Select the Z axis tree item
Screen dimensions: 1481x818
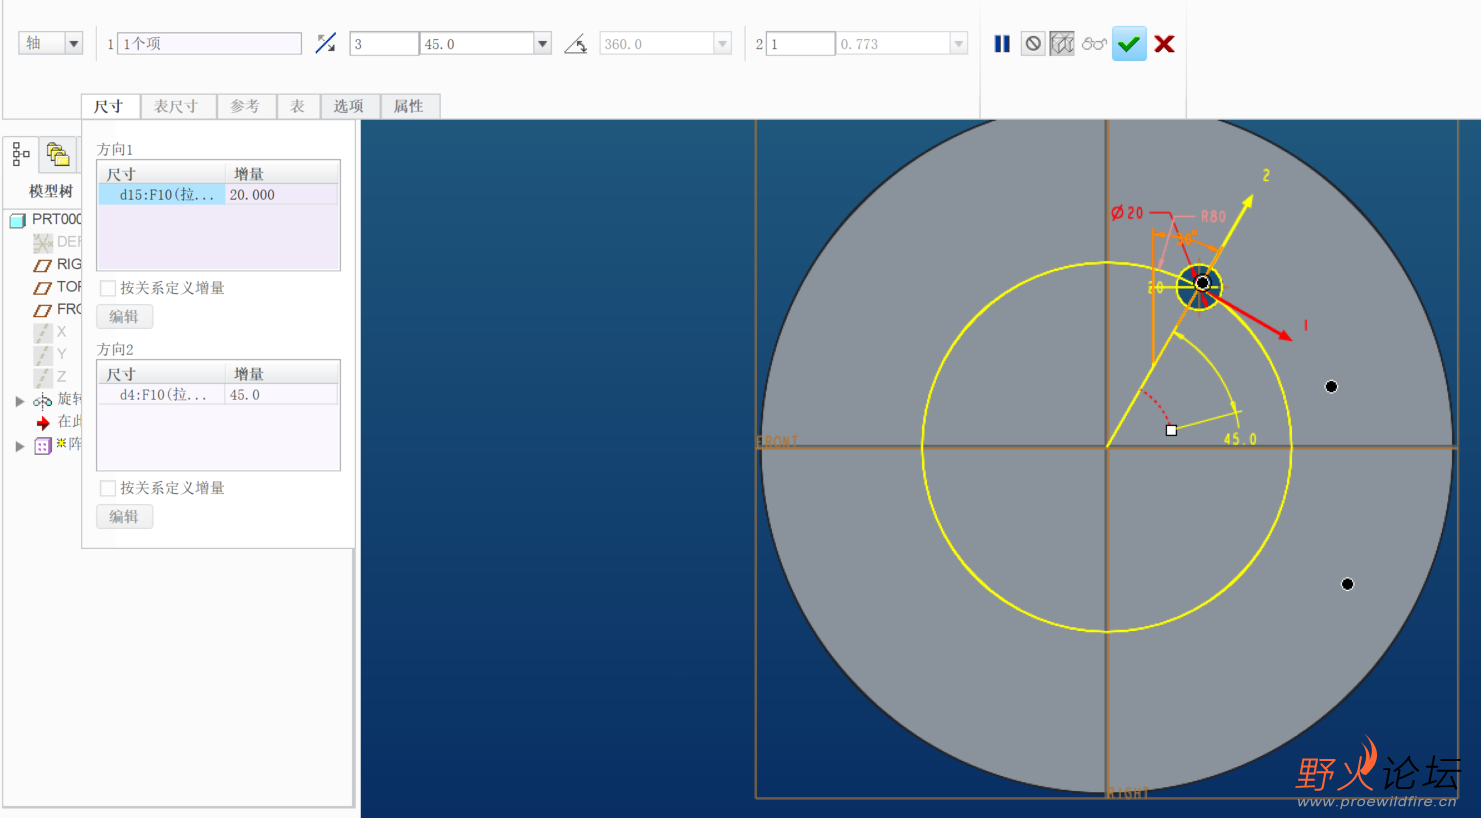click(x=51, y=377)
